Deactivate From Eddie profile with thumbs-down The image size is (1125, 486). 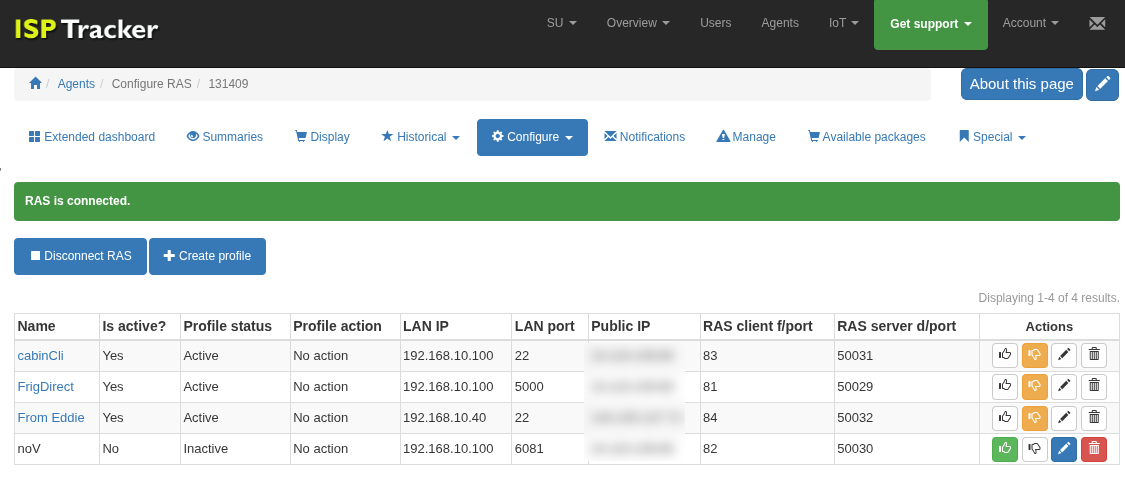tap(1034, 418)
